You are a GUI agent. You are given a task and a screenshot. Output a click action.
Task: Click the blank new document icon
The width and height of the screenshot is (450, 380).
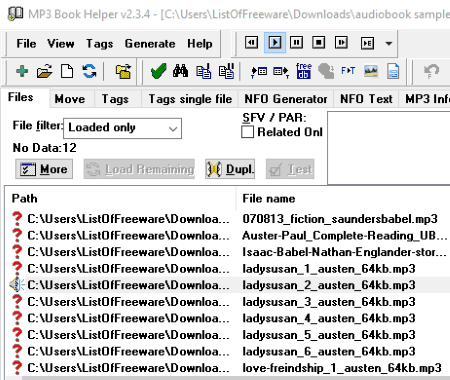coord(67,71)
